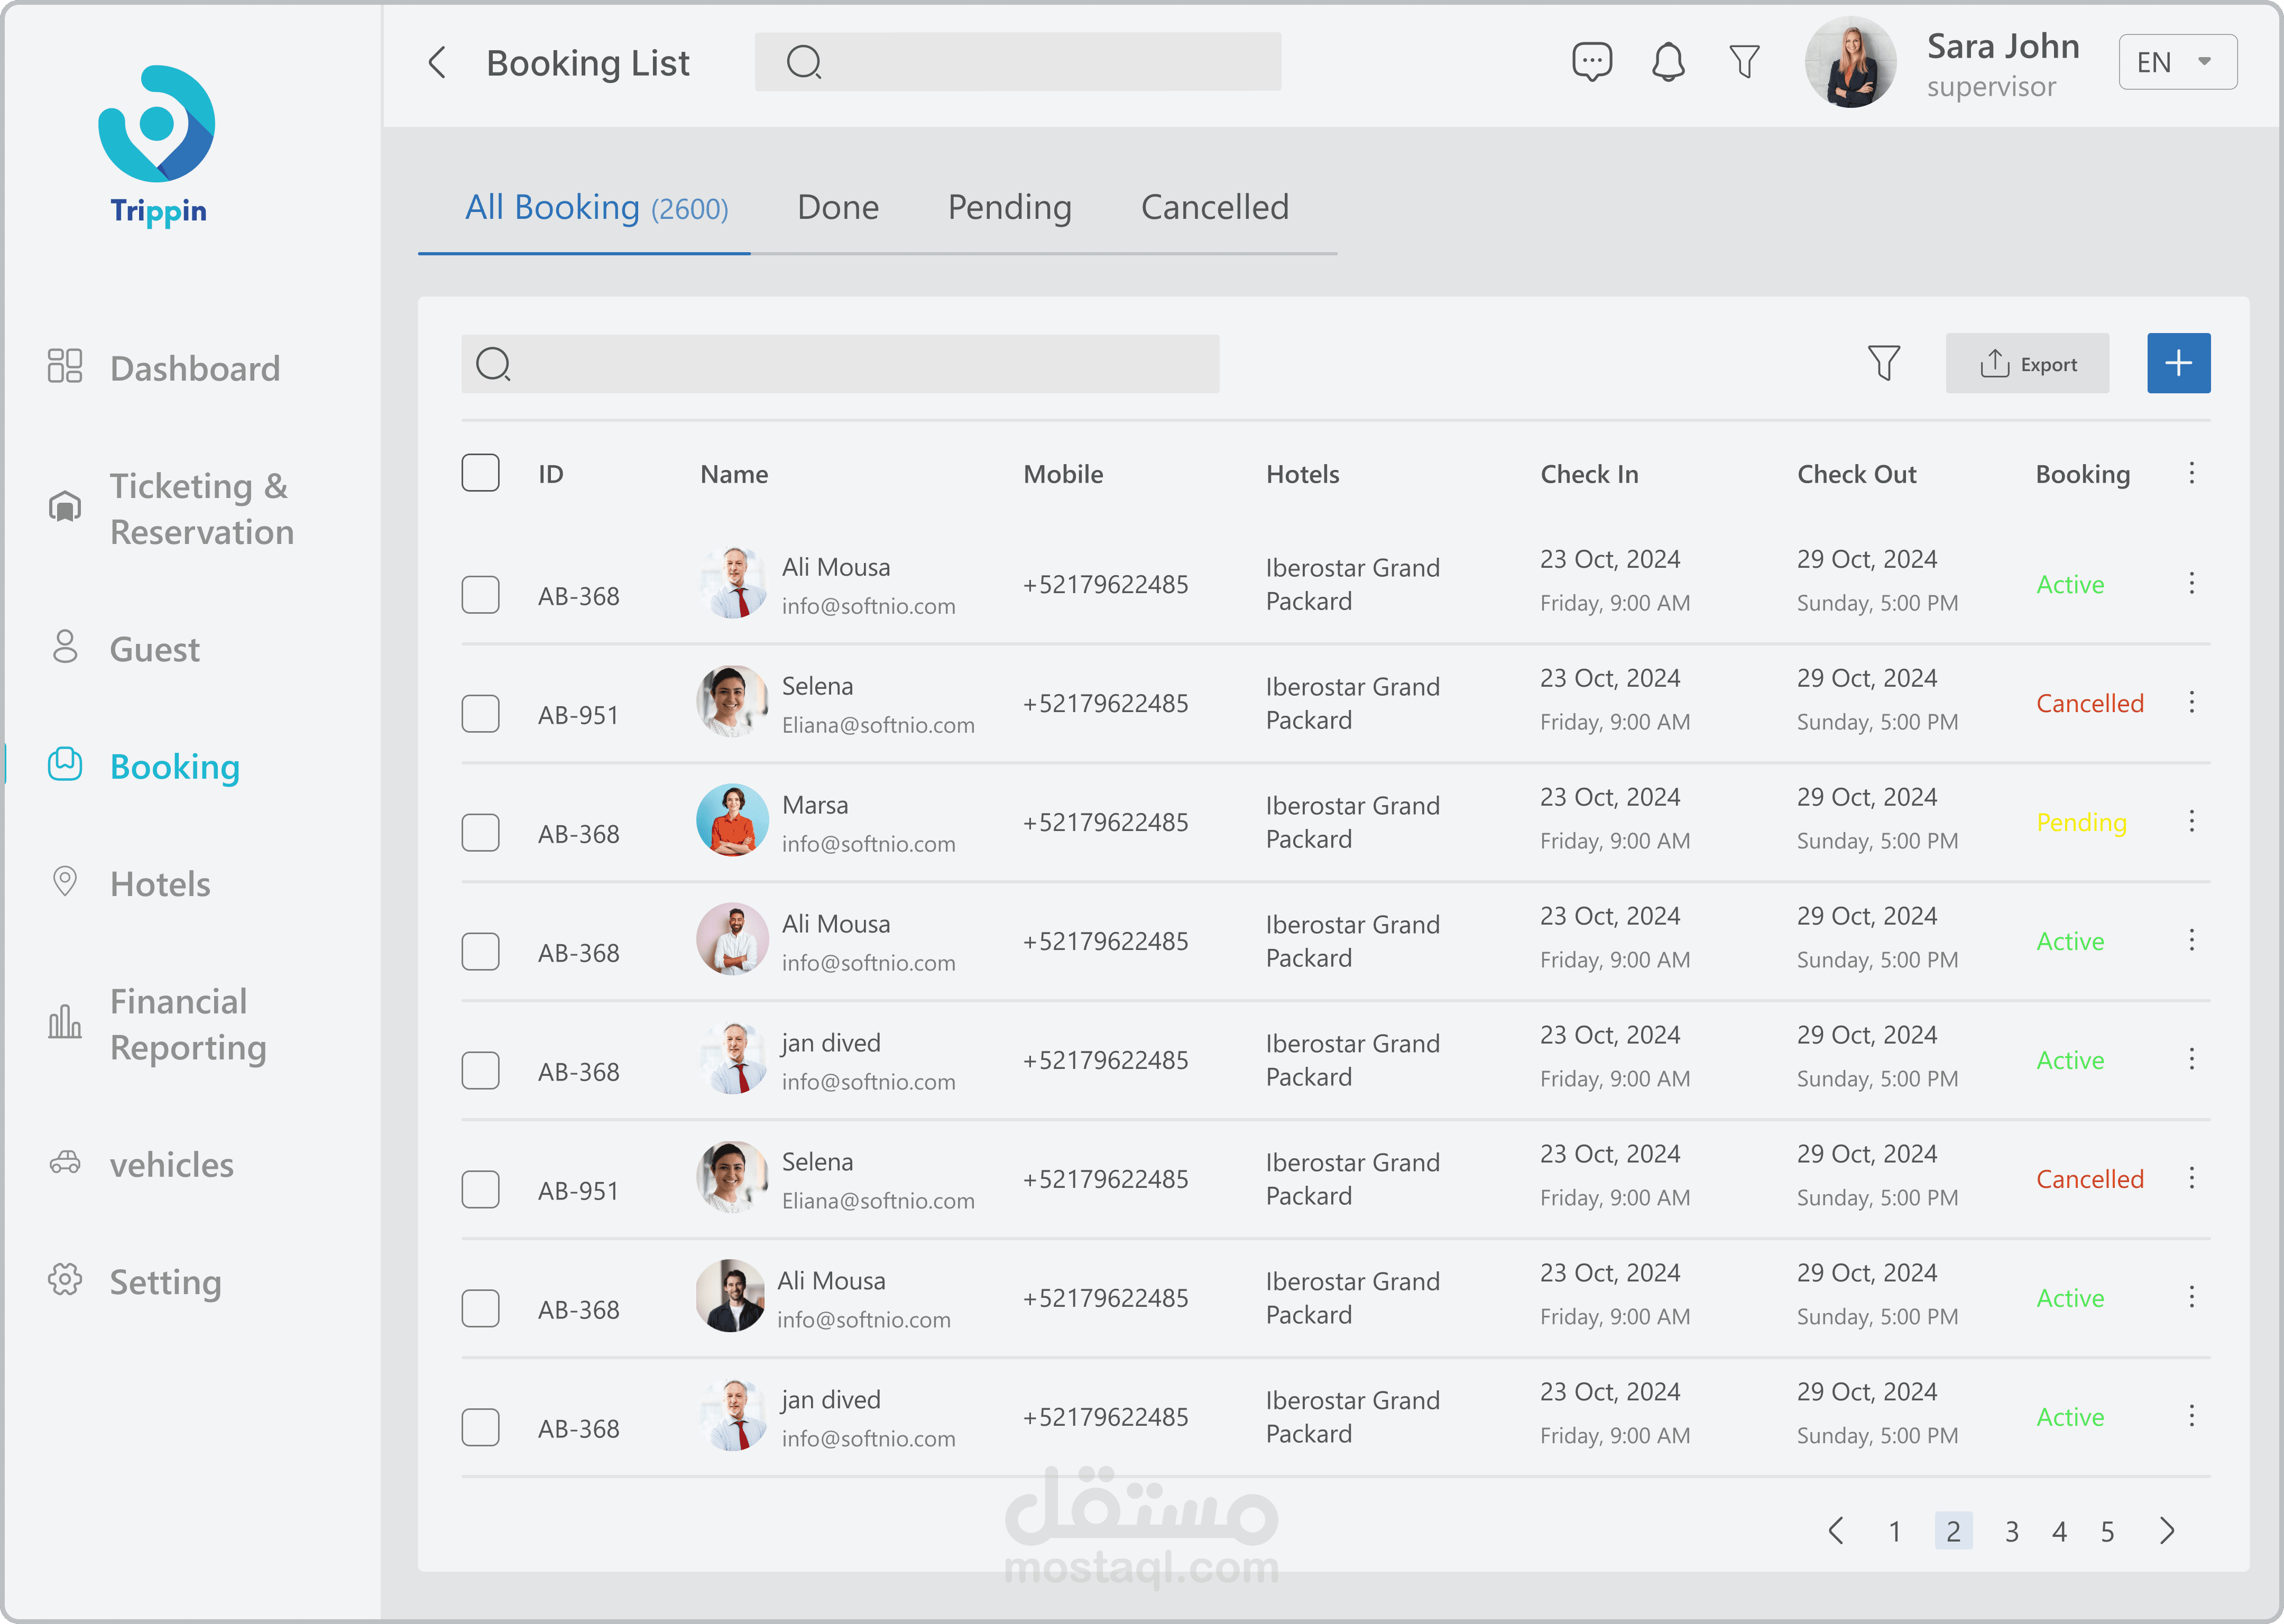Check the box for Marsa's booking row
The width and height of the screenshot is (2284, 1624).
click(480, 832)
